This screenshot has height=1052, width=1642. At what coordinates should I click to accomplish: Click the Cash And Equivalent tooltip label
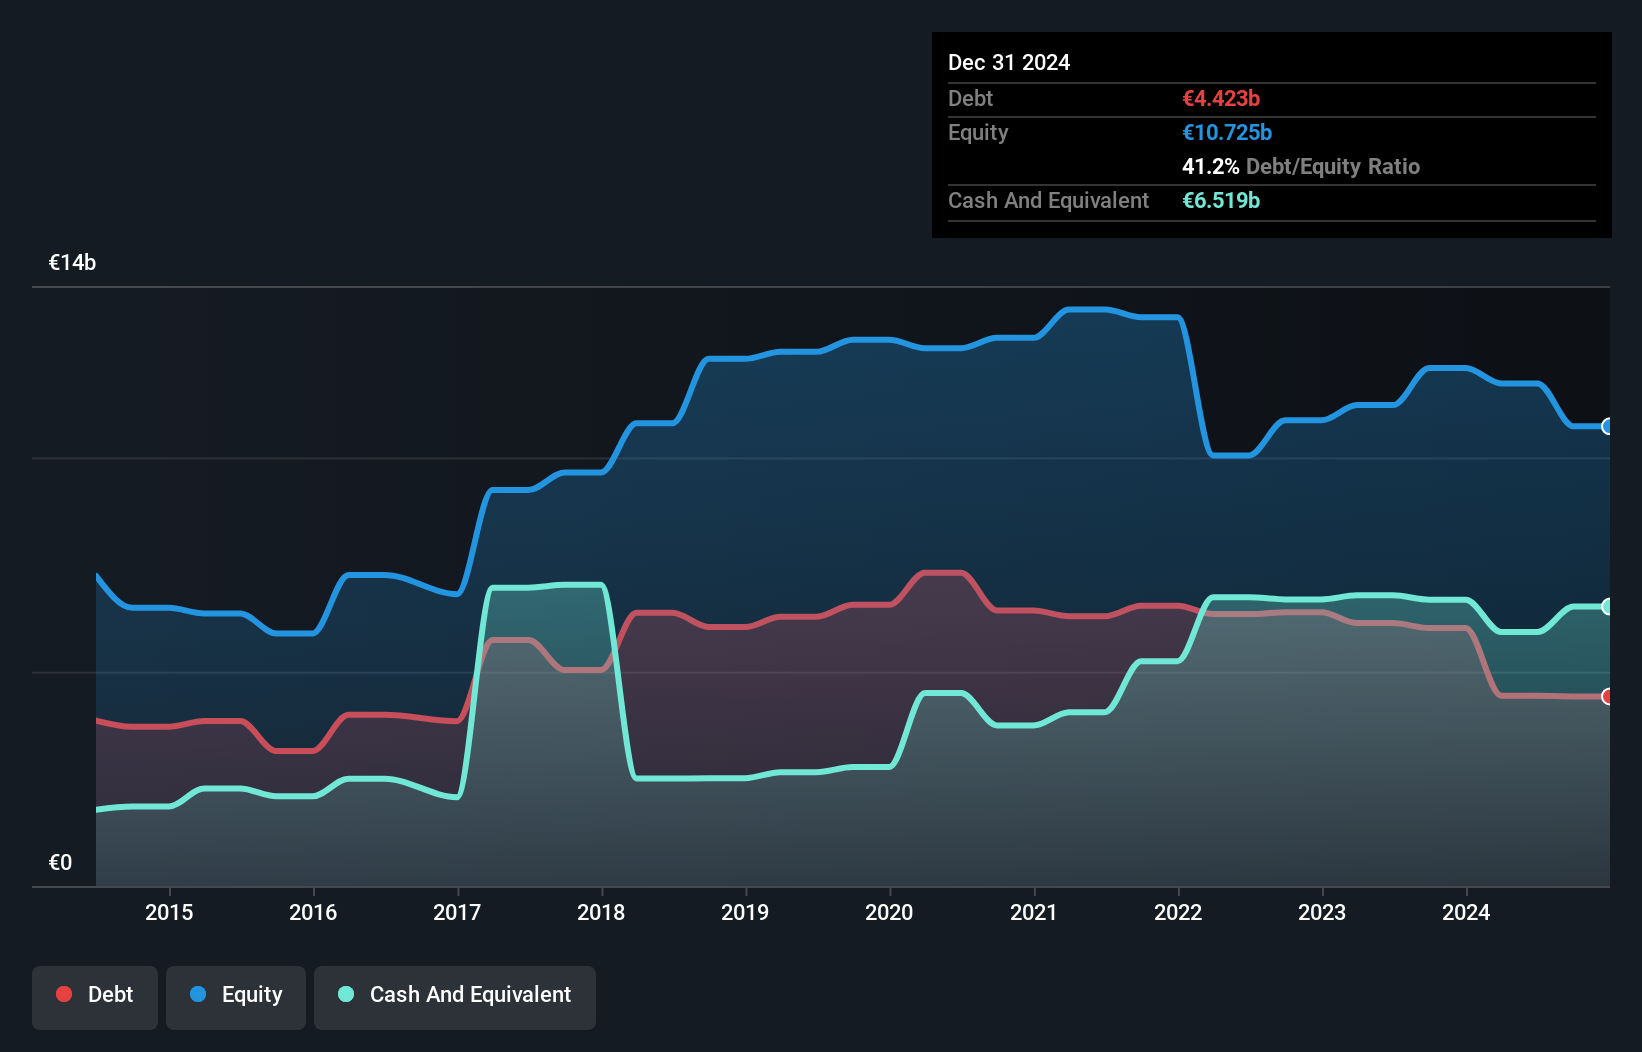tap(1048, 201)
